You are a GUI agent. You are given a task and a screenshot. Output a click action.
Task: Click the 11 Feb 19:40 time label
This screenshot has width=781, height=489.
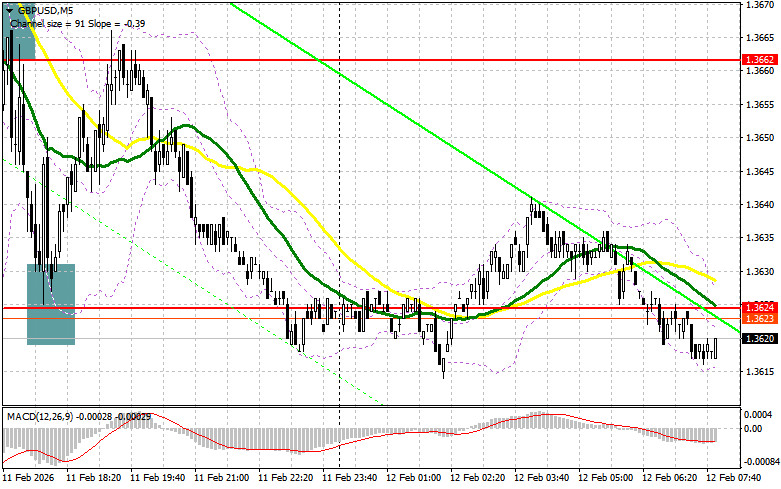pyautogui.click(x=157, y=478)
